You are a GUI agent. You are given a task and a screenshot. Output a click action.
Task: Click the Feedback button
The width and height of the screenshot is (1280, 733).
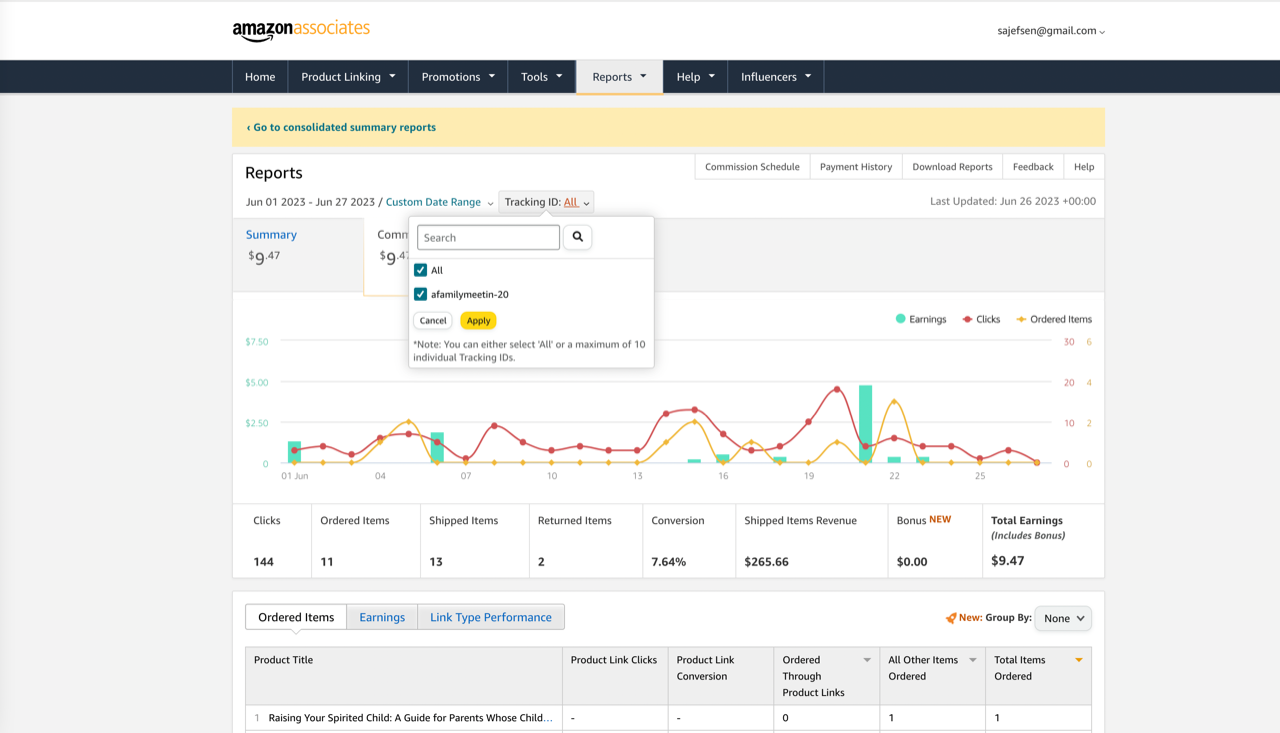(x=1033, y=167)
